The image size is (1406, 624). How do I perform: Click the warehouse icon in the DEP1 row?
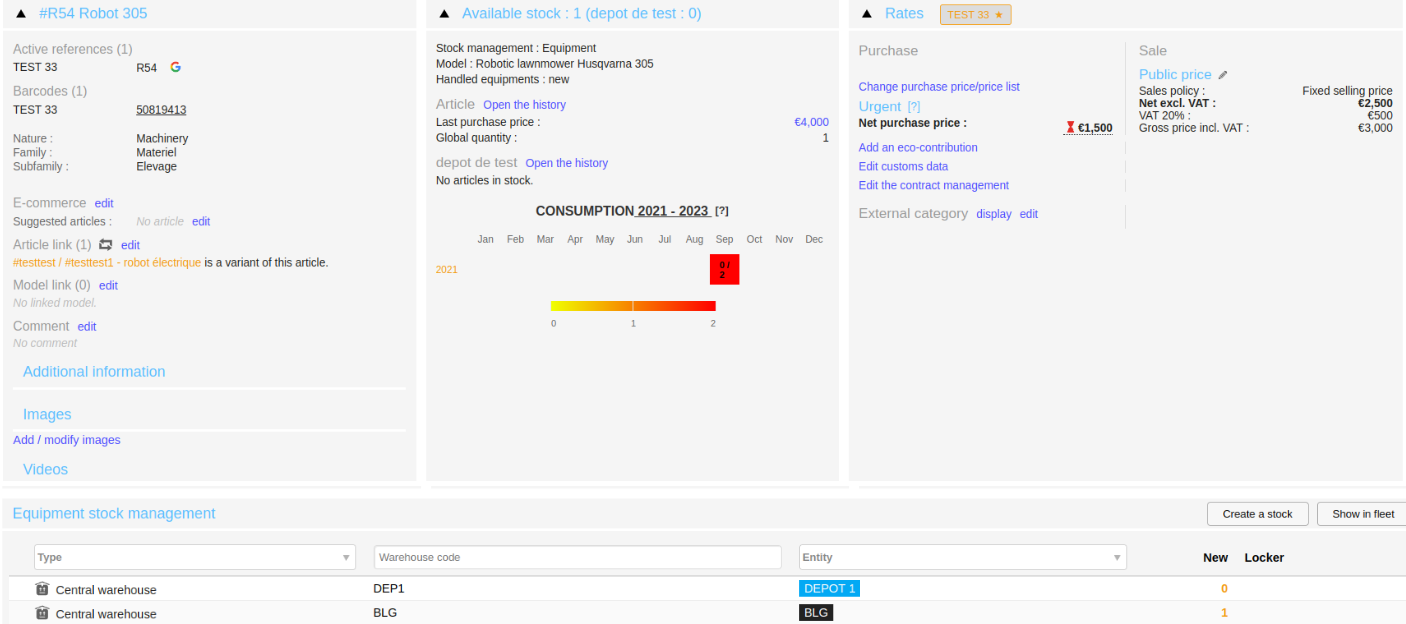(x=42, y=589)
